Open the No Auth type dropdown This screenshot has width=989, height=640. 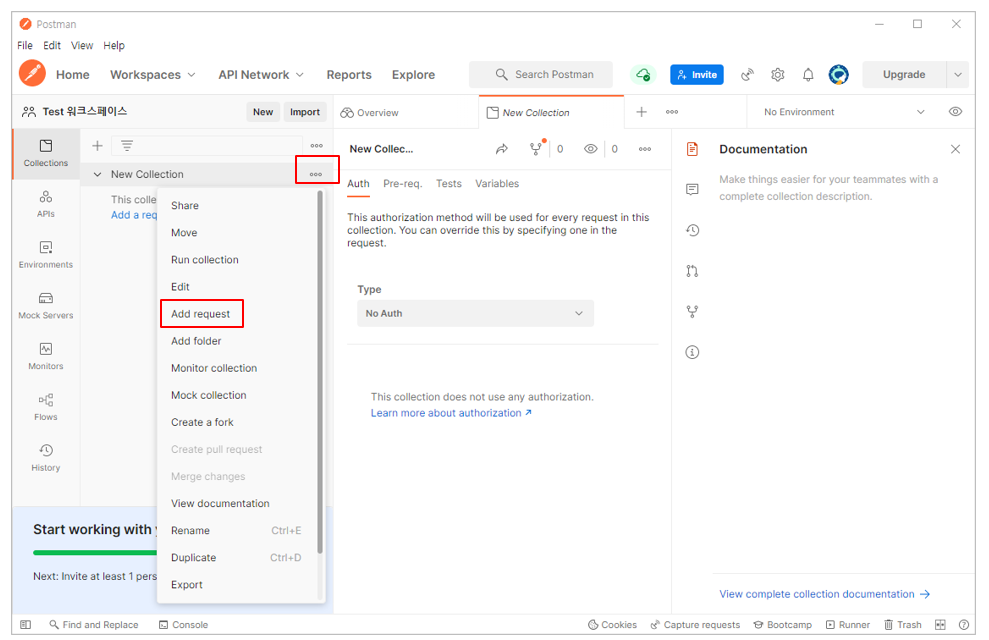tap(475, 313)
